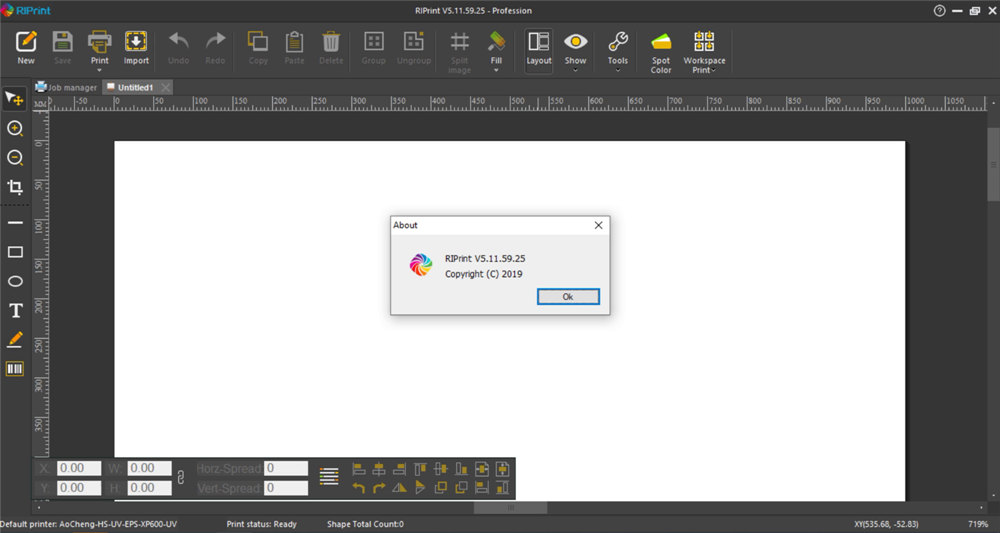Toggle the width-height link lock
This screenshot has width=1000, height=533.
(181, 478)
